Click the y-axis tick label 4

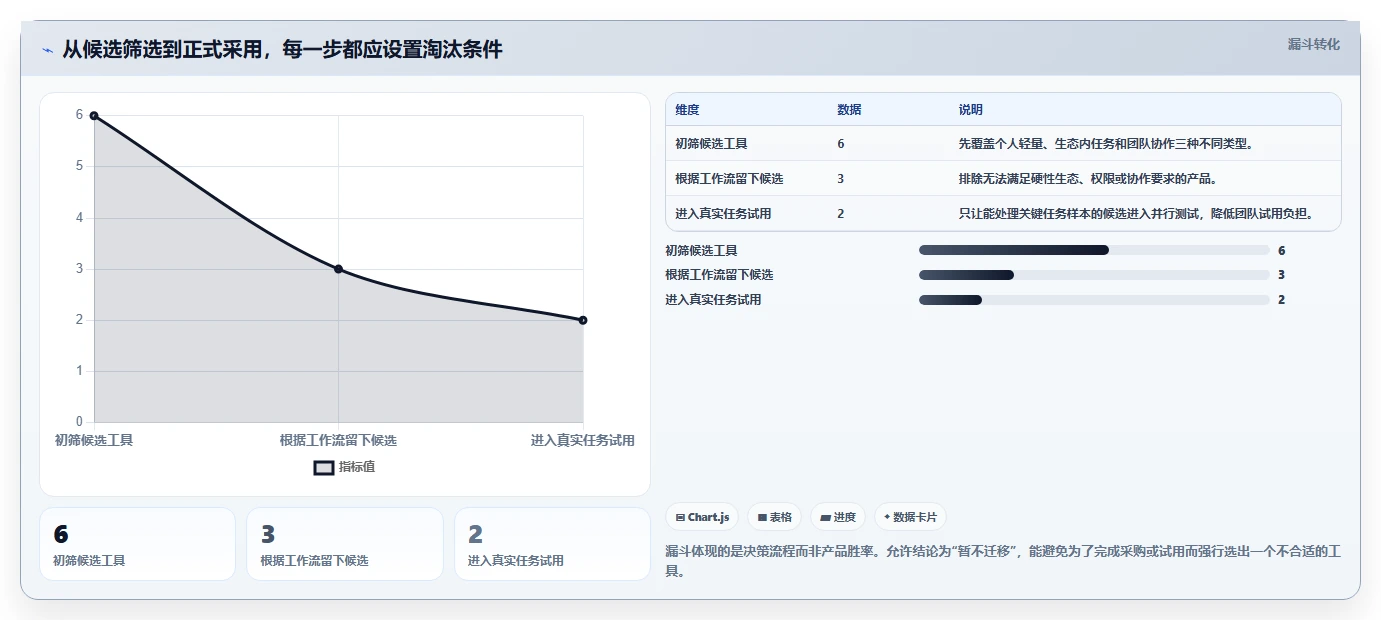(79, 218)
